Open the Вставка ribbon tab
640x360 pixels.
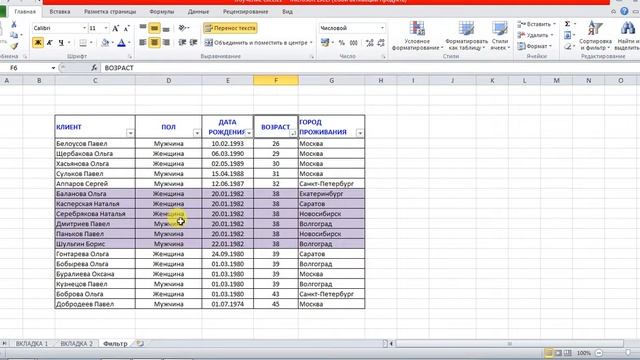[60, 12]
